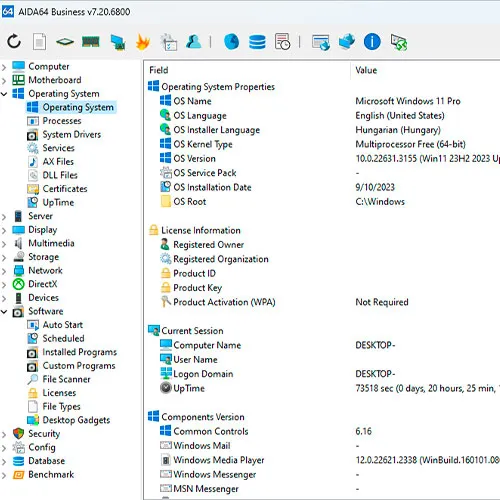Click the OS Version field row

pyautogui.click(x=322, y=158)
